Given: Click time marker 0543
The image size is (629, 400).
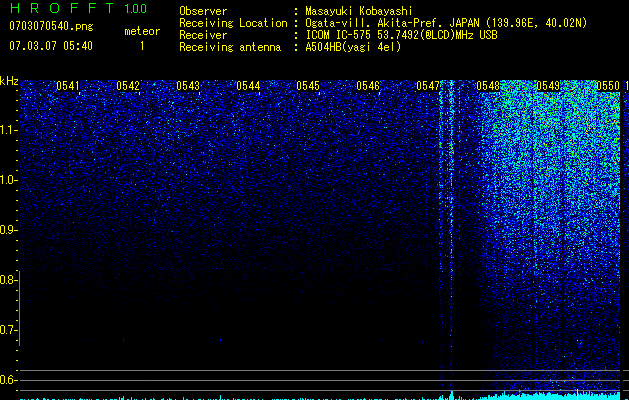Looking at the screenshot, I should pyautogui.click(x=188, y=86).
